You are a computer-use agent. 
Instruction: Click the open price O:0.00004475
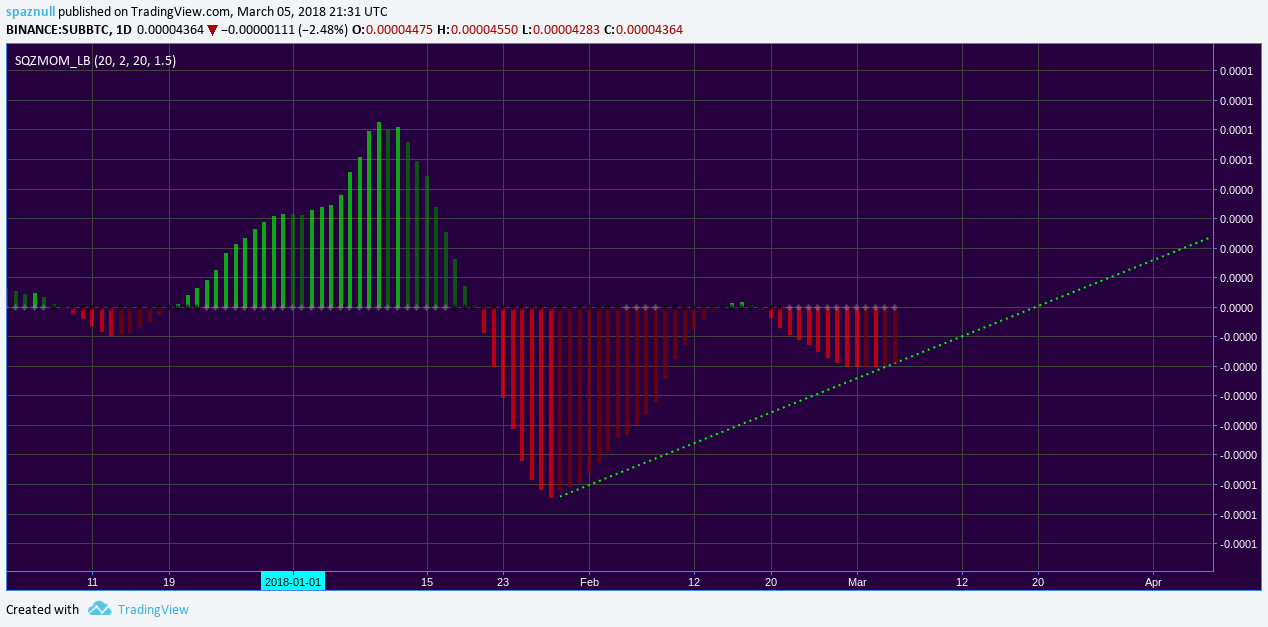click(x=393, y=30)
